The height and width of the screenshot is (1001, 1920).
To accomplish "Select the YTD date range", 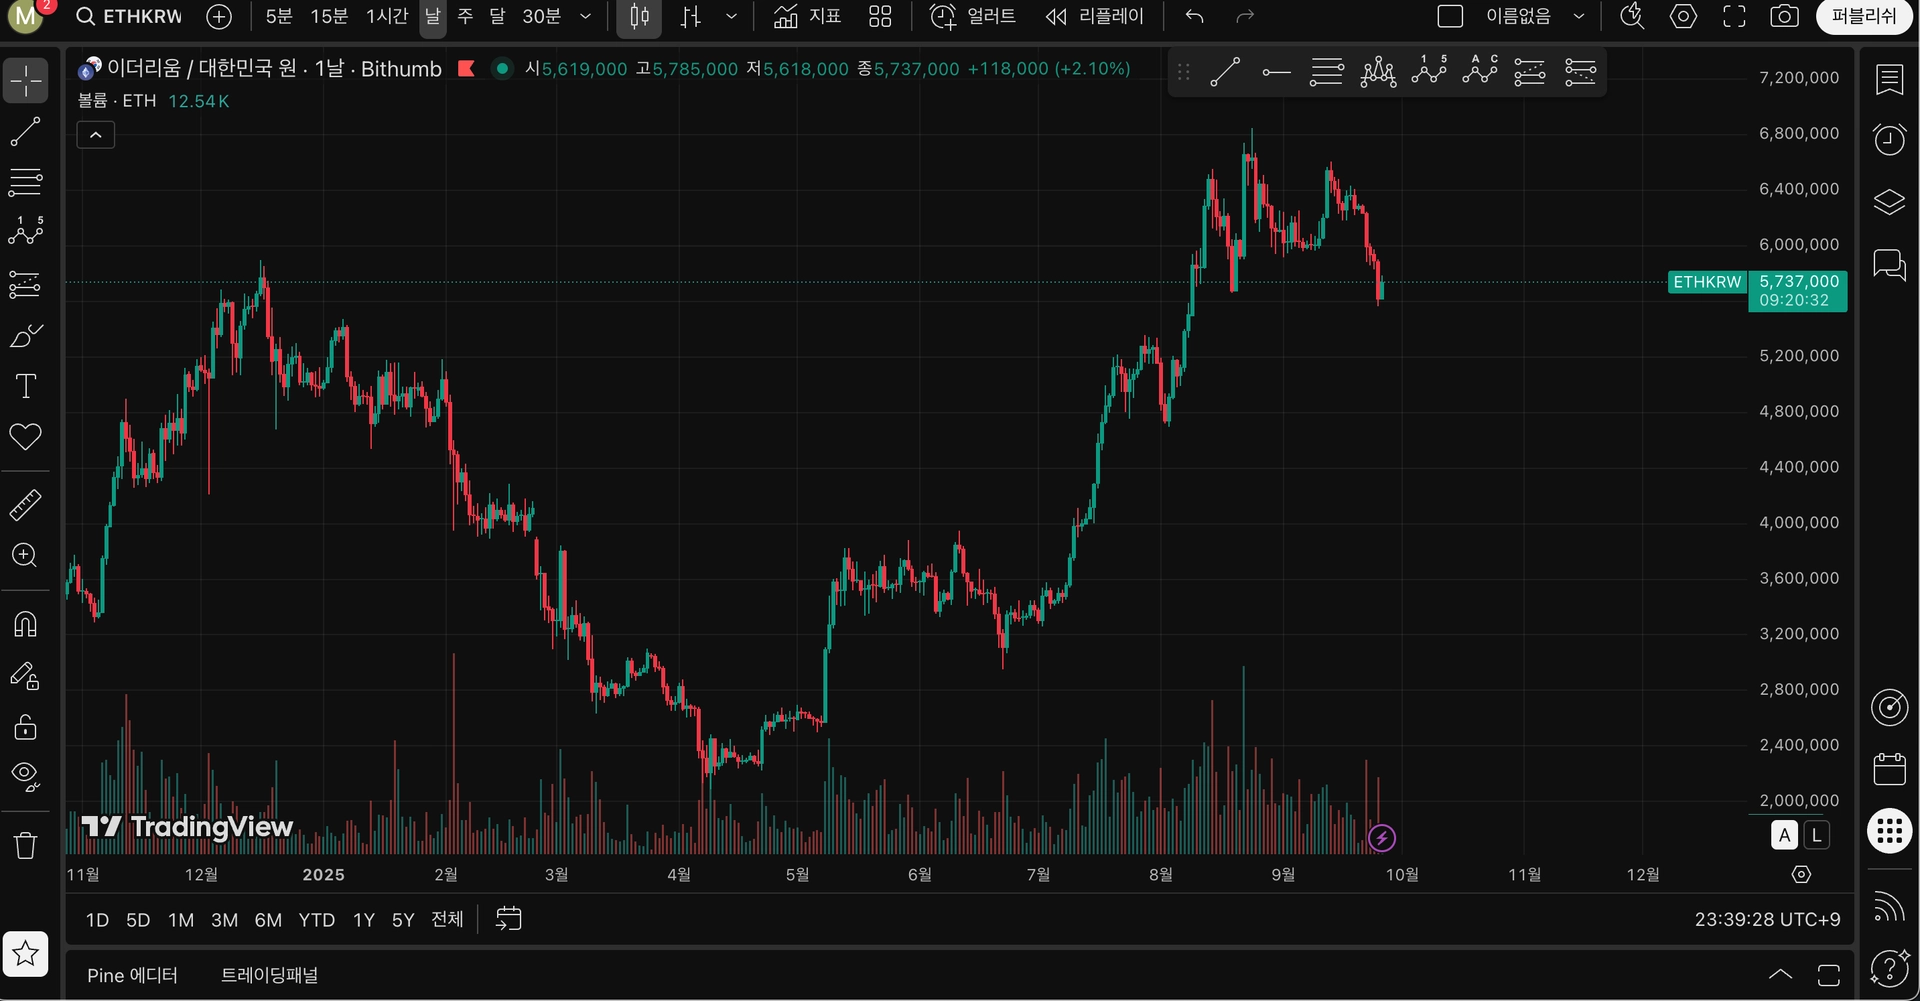I will (316, 920).
